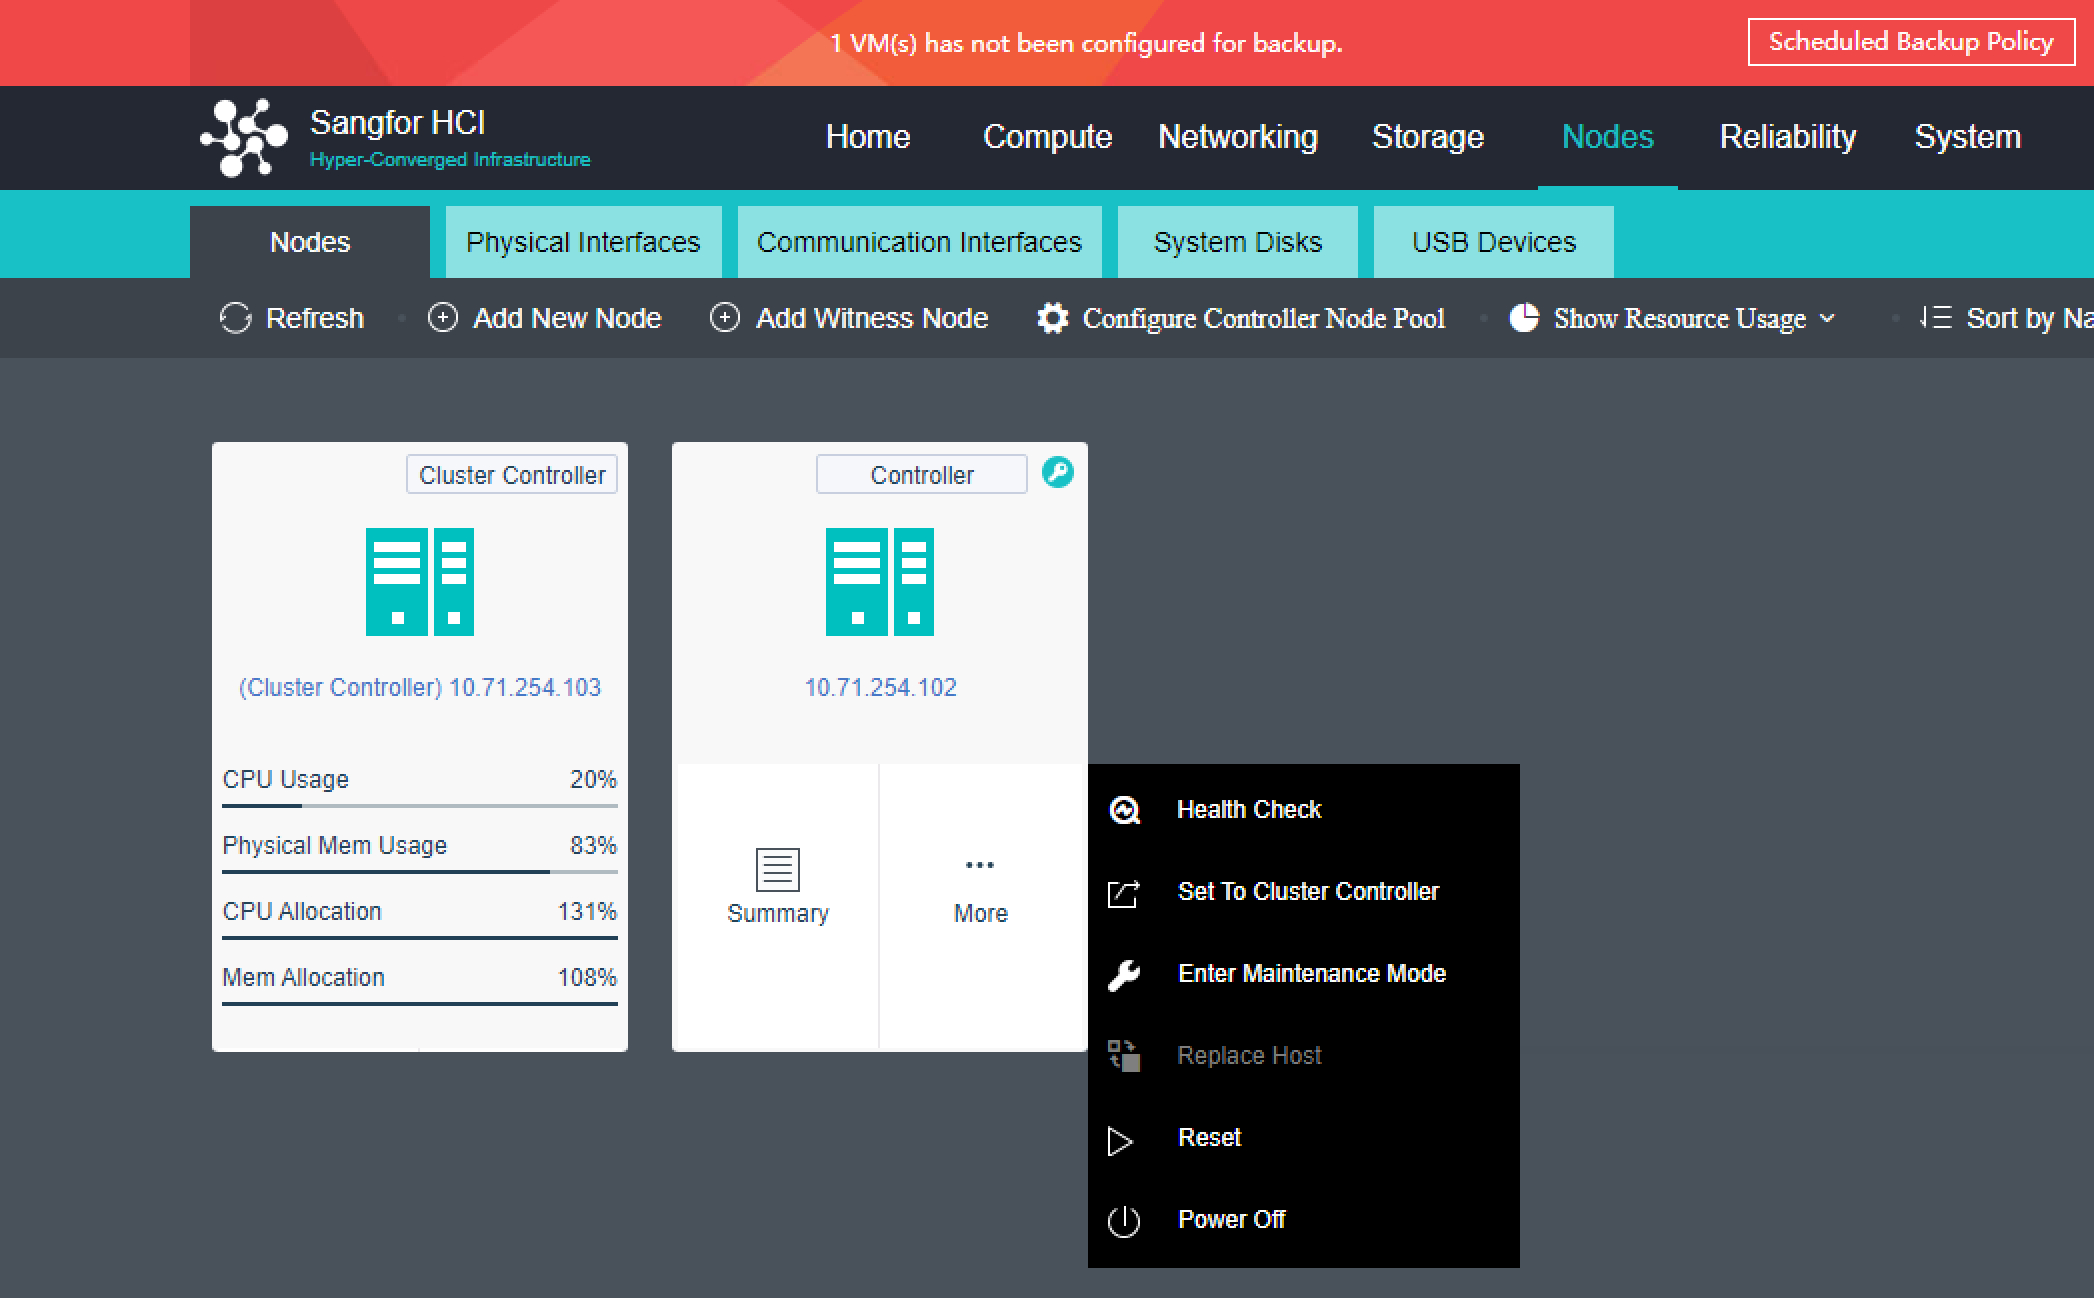The height and width of the screenshot is (1298, 2094).
Task: Open the Compute menu
Action: pyautogui.click(x=1047, y=137)
